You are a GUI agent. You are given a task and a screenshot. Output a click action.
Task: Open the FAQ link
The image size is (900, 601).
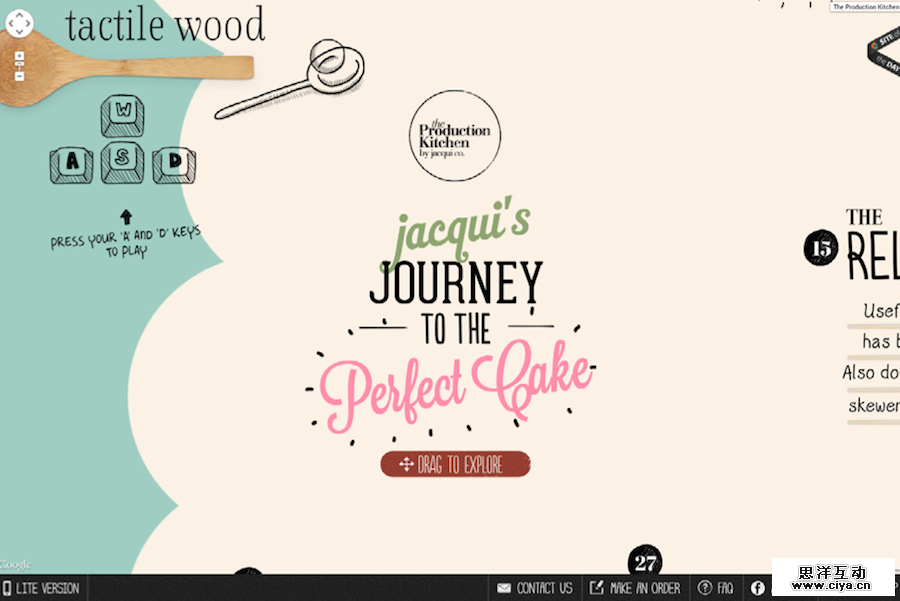pos(723,588)
